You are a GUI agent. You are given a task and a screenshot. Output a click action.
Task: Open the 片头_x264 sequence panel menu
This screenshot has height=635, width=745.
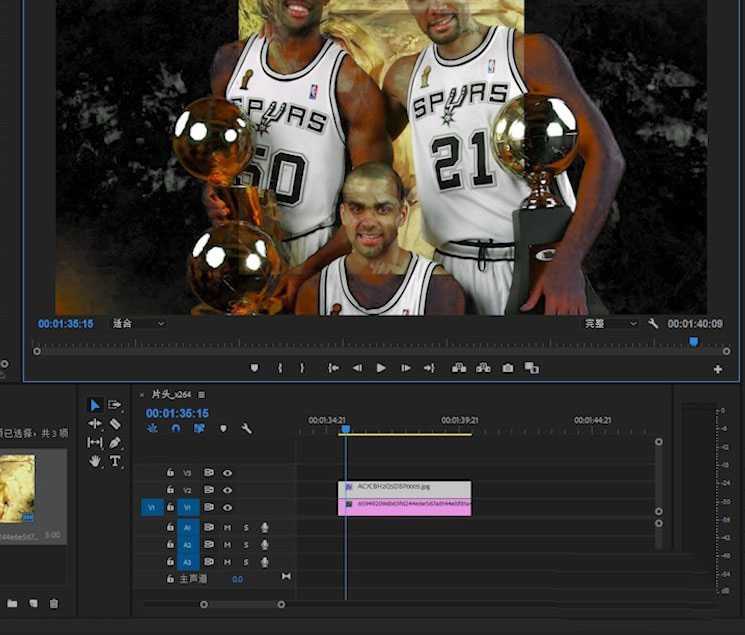click(202, 395)
